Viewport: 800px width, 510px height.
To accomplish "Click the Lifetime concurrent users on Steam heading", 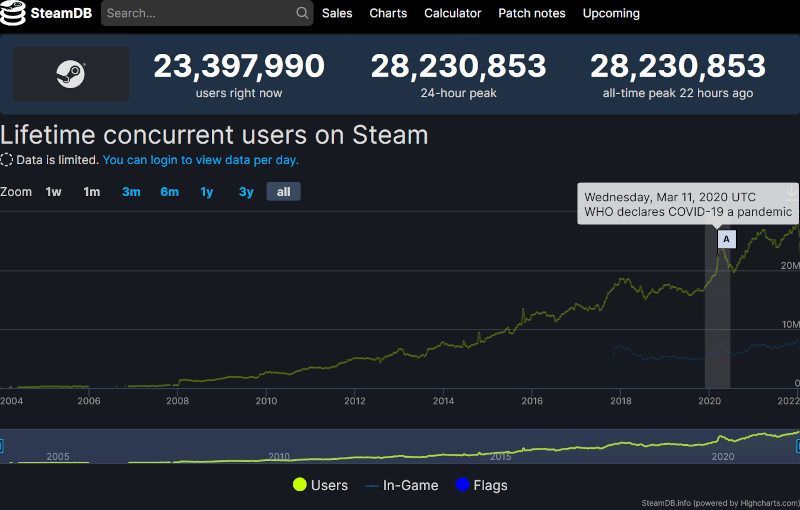I will tap(214, 135).
